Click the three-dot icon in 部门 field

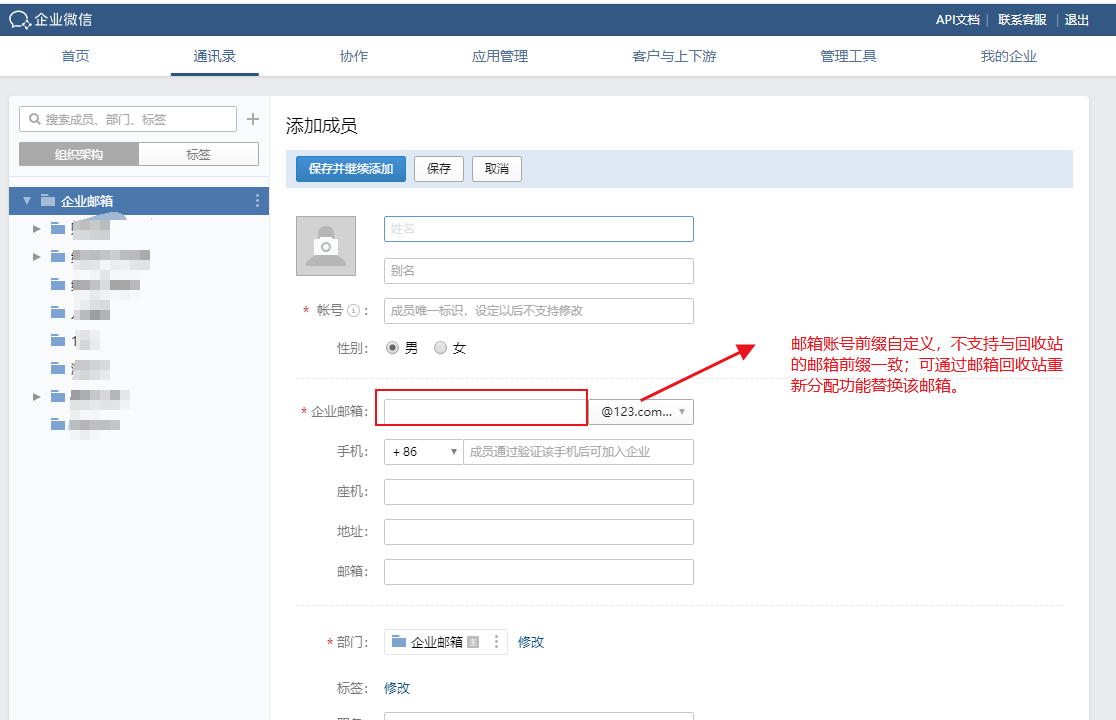click(496, 642)
